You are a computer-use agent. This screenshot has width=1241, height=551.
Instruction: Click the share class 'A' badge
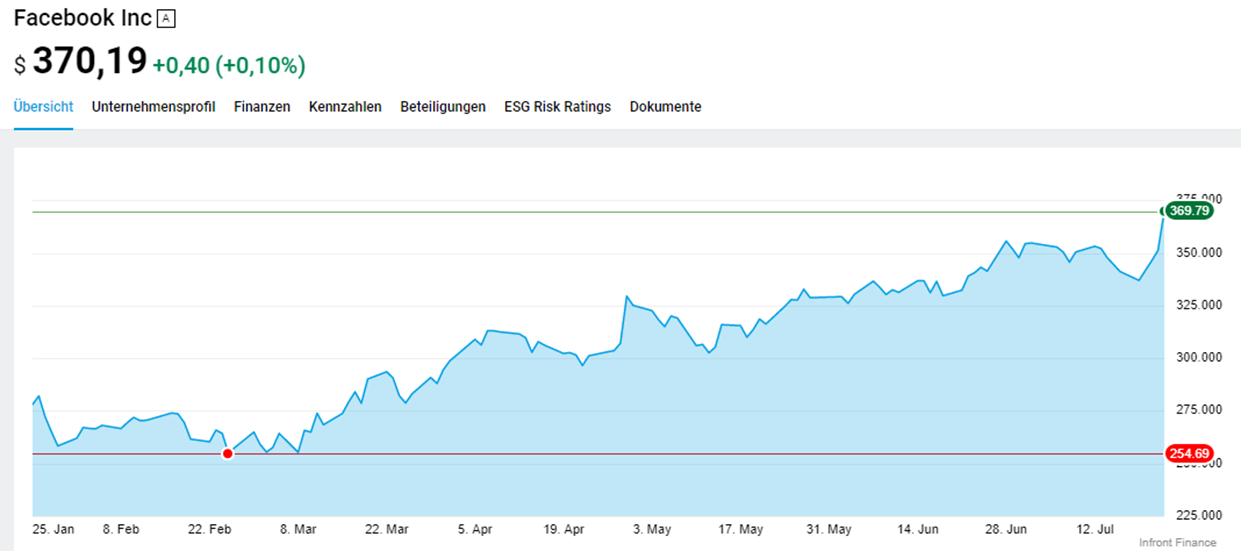click(167, 19)
